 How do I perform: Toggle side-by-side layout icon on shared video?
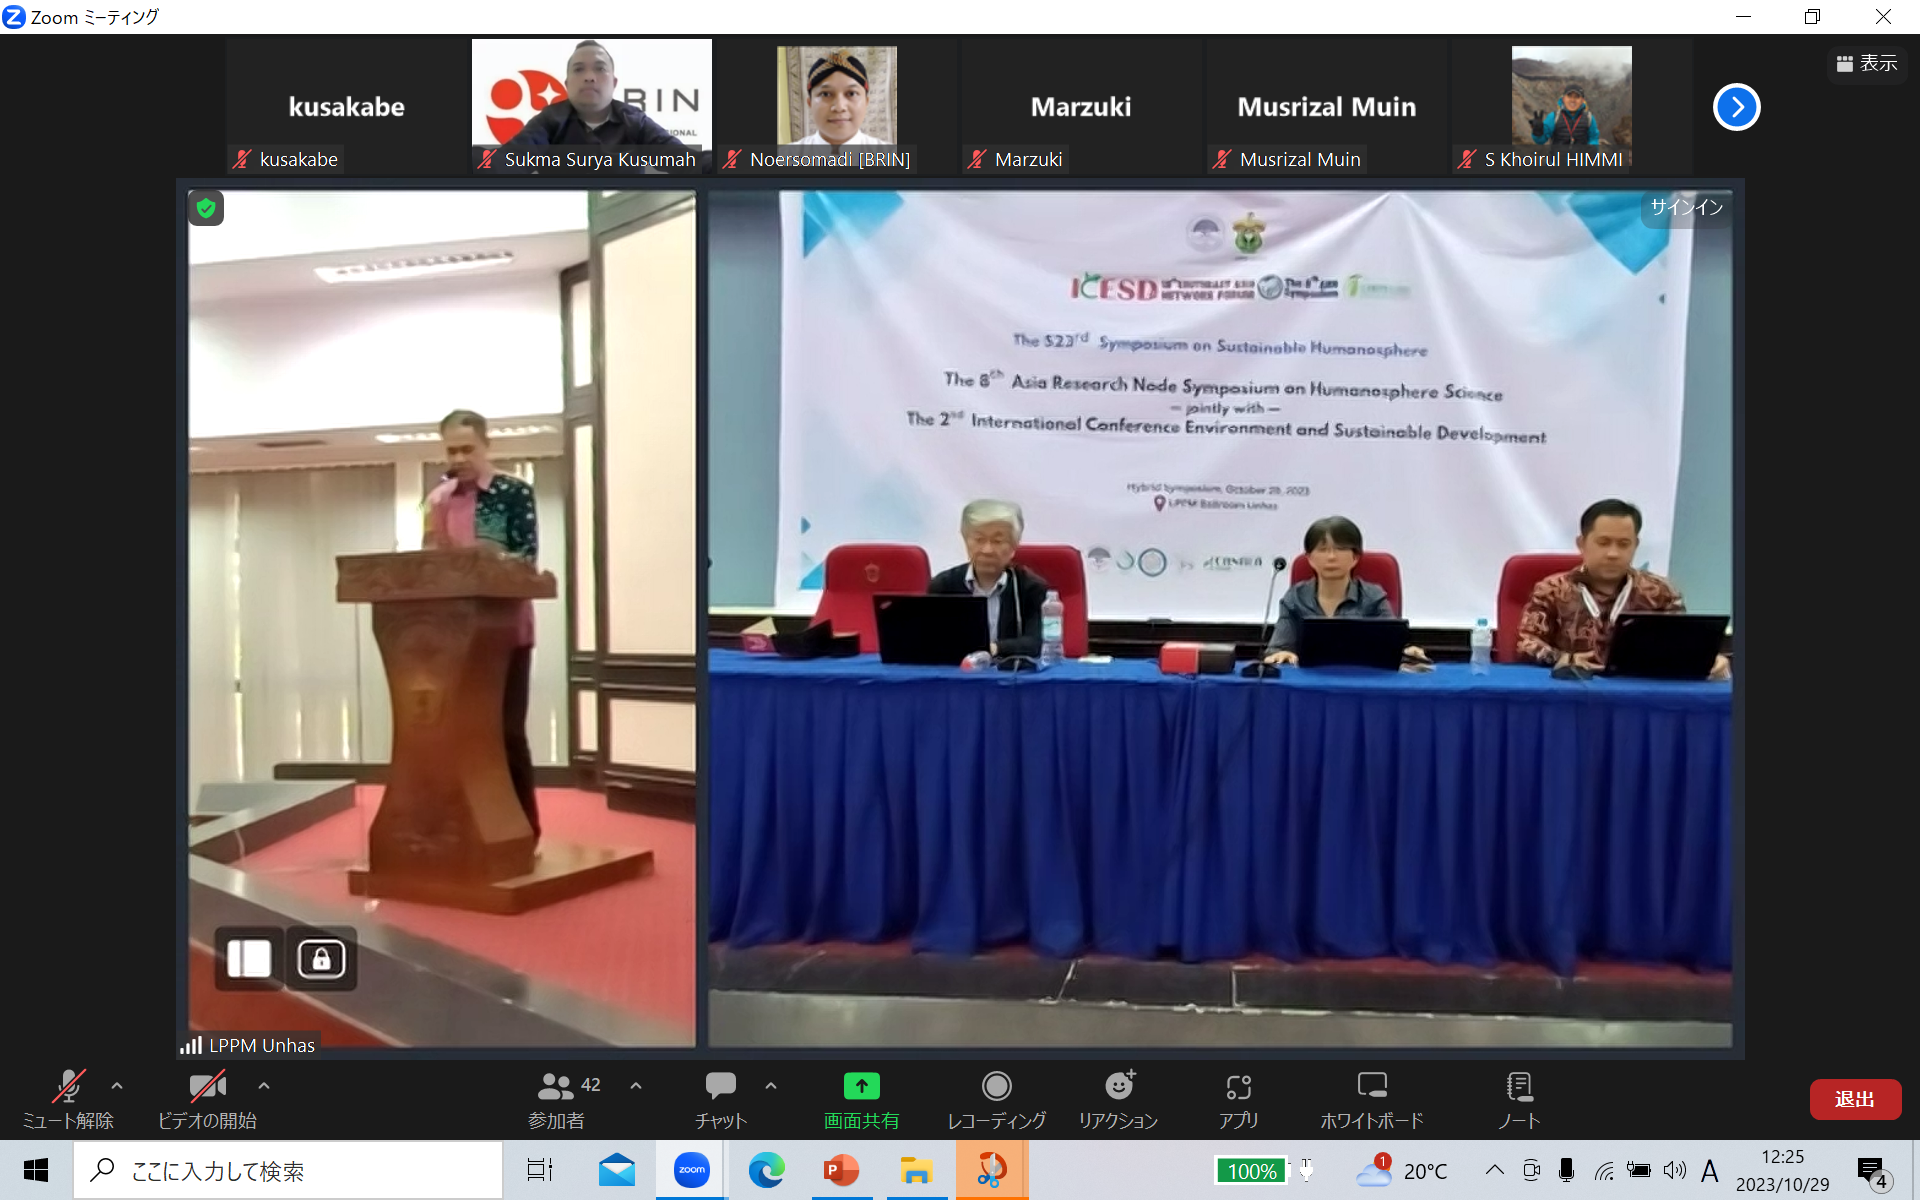(x=249, y=958)
